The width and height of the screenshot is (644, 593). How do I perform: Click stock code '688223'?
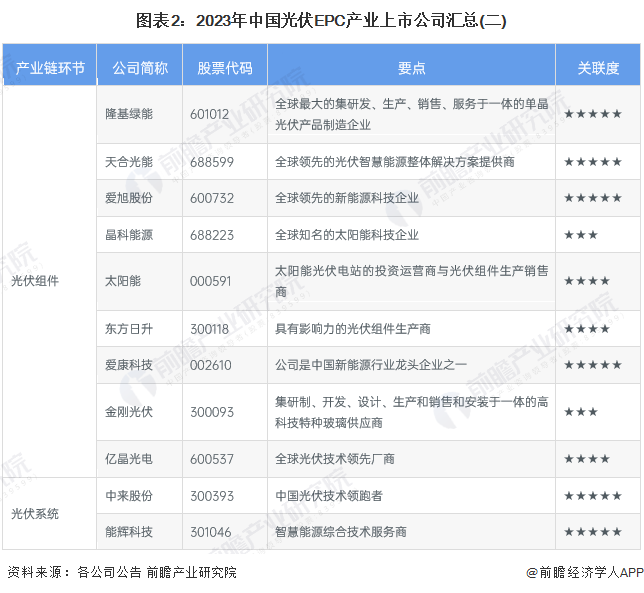coord(212,235)
